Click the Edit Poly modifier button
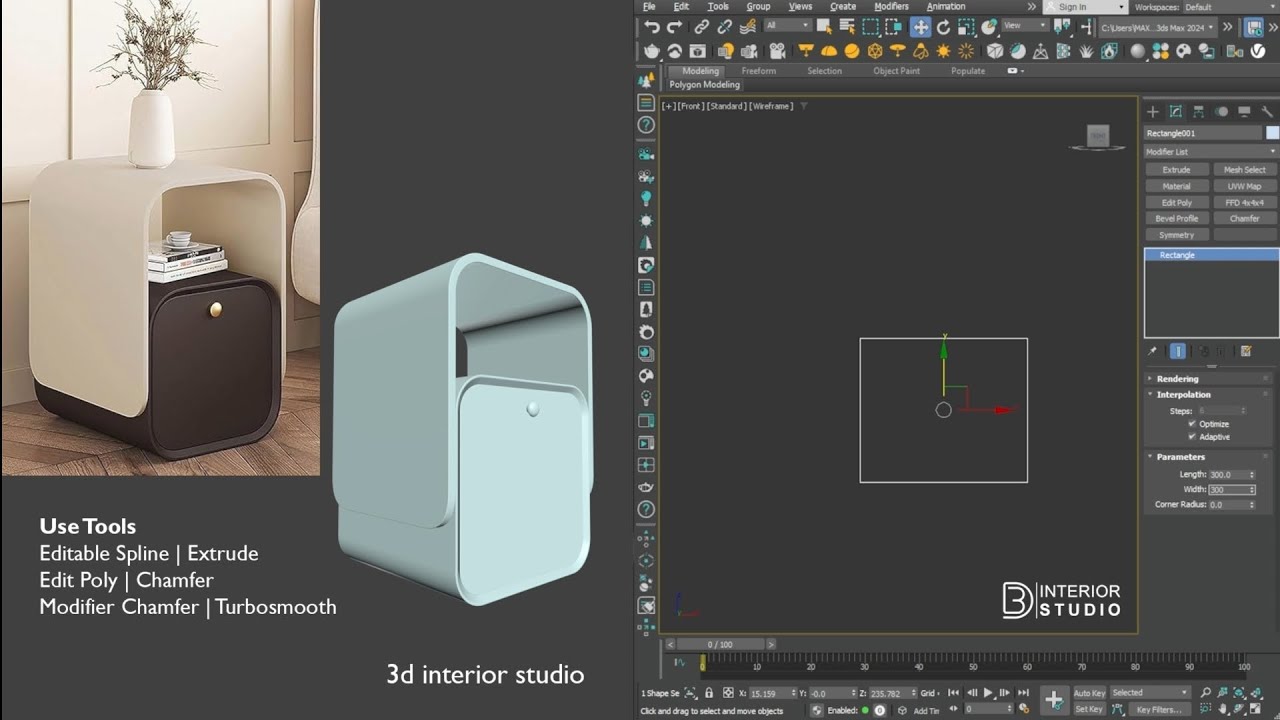The height and width of the screenshot is (720, 1280). click(x=1176, y=202)
